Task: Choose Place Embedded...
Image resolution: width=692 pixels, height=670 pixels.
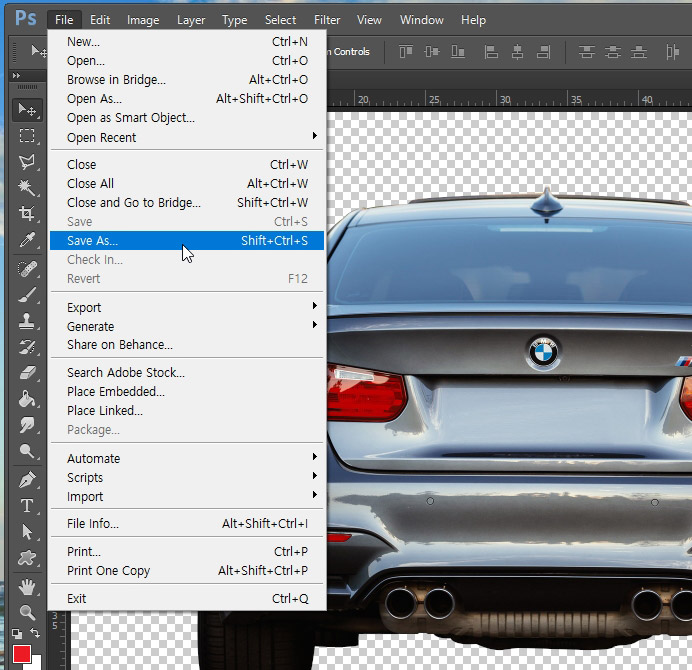Action: pos(187,391)
